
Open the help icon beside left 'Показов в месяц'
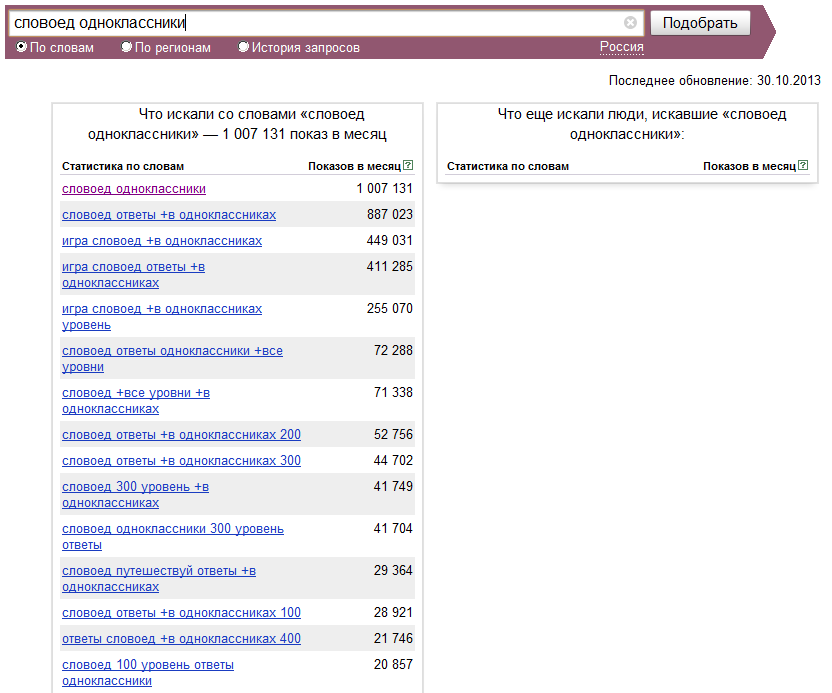408,165
